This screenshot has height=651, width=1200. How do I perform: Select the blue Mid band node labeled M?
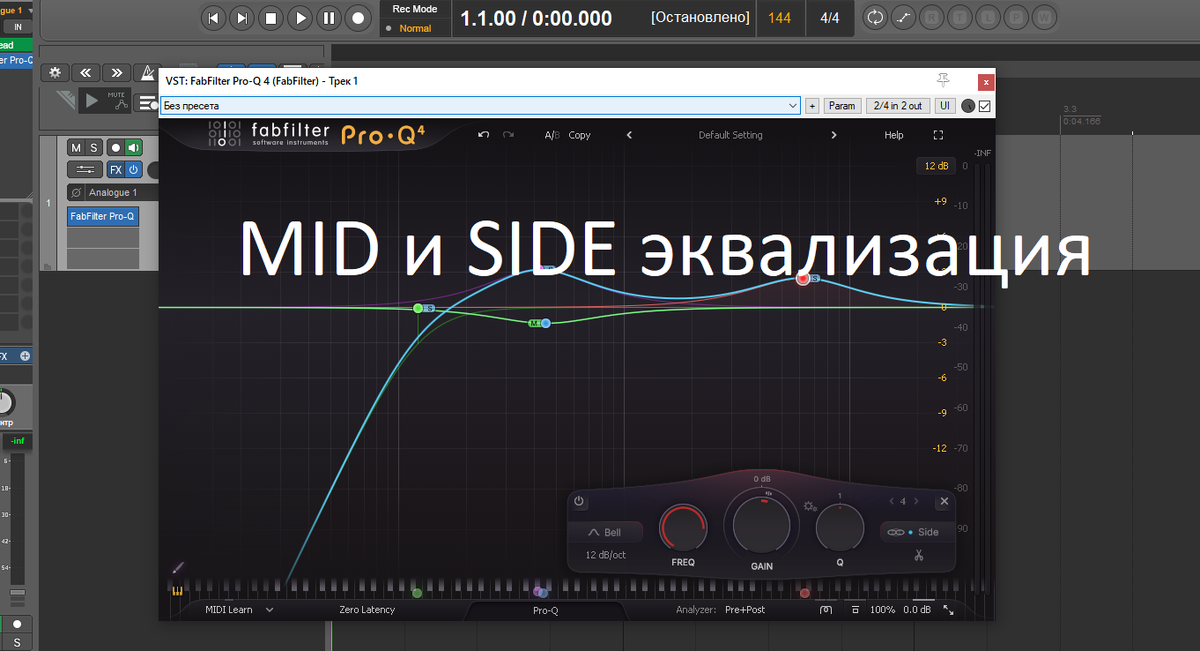tap(546, 323)
